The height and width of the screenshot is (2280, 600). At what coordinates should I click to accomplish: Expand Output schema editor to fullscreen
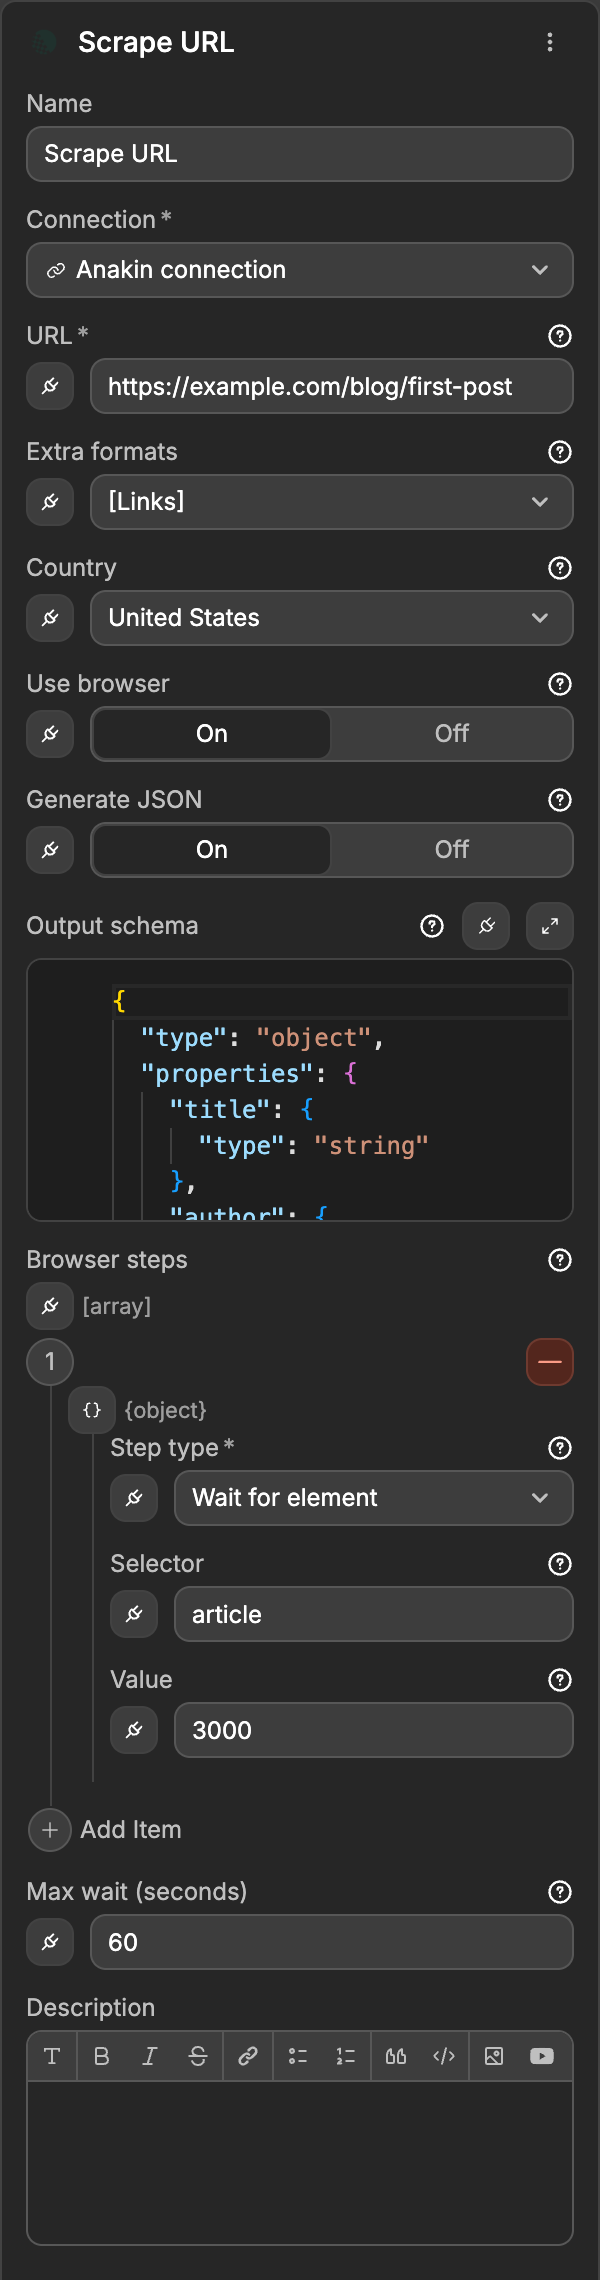[x=550, y=926]
